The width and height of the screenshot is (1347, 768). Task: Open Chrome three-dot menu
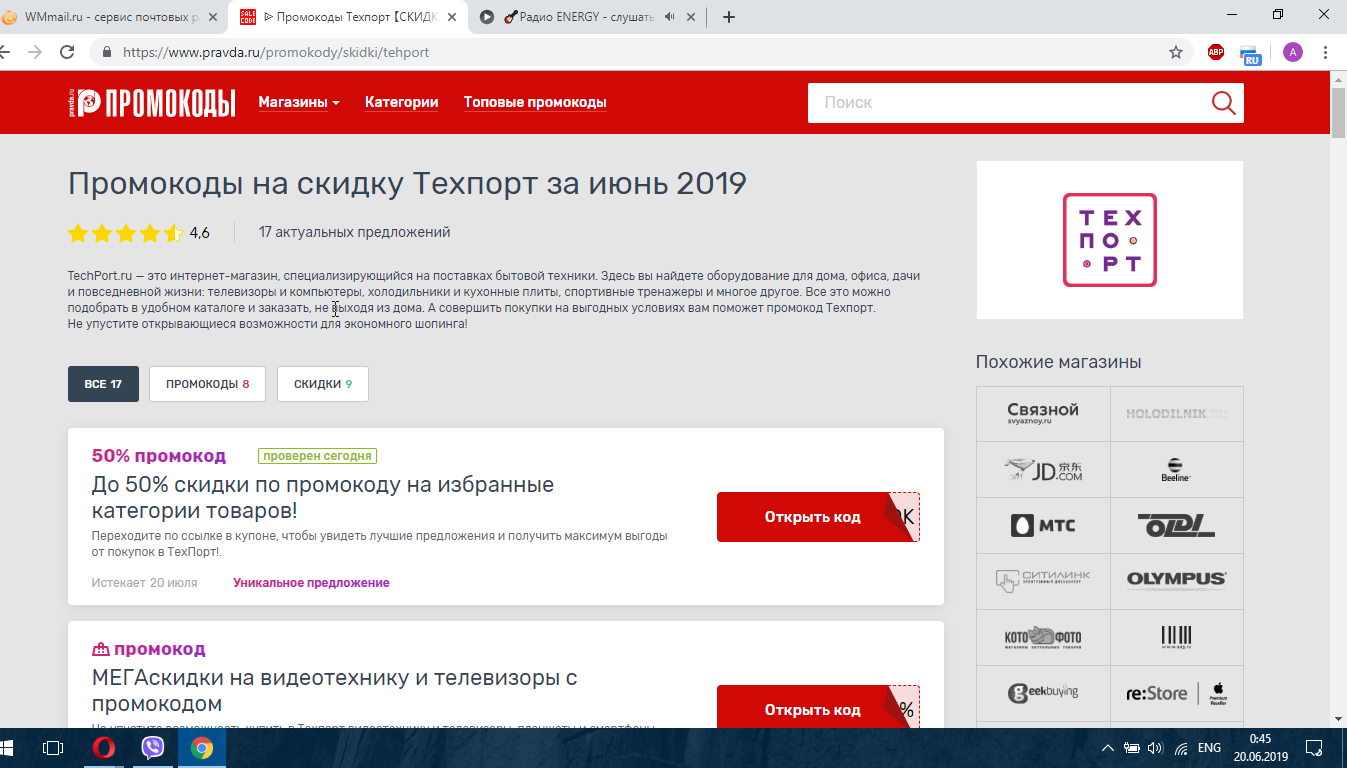point(1325,52)
